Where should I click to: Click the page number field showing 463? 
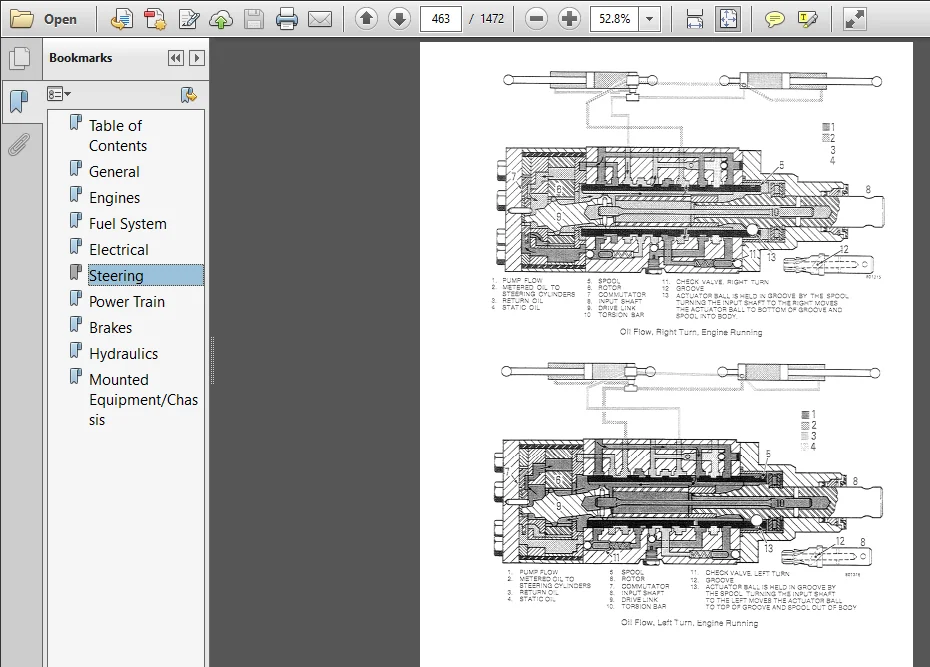click(441, 19)
